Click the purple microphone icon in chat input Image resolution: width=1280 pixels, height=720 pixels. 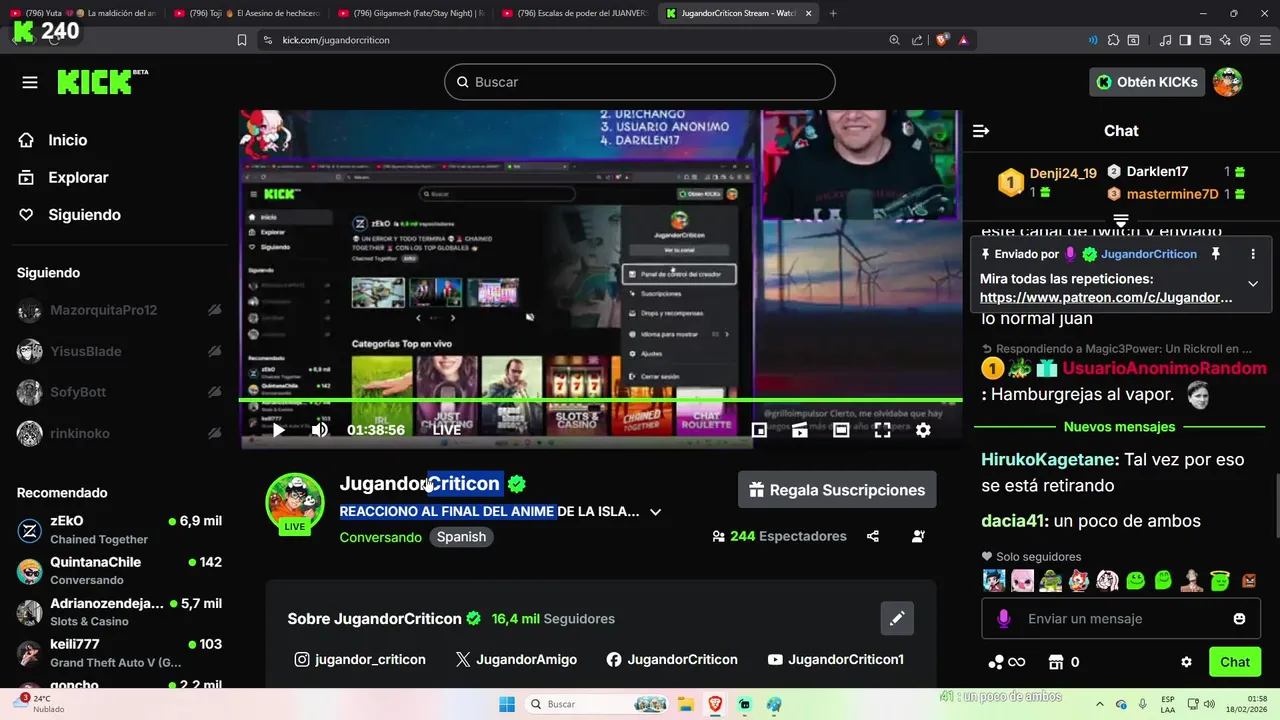1003,619
